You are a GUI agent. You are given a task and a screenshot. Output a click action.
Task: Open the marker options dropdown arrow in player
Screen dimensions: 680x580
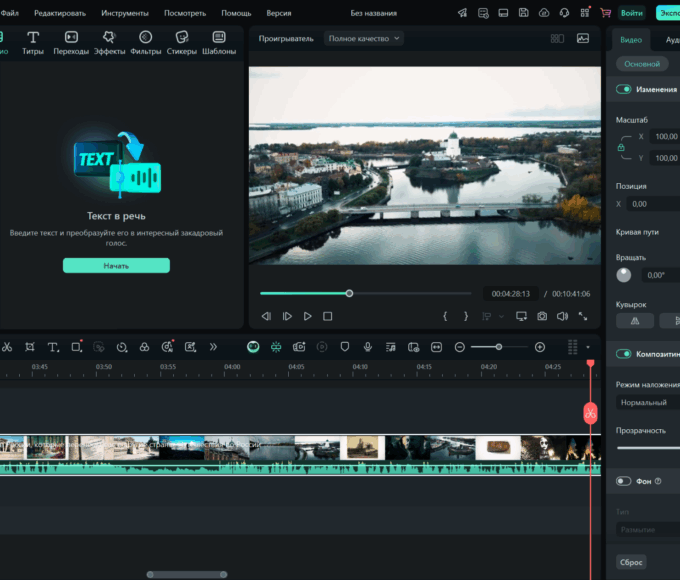(501, 317)
